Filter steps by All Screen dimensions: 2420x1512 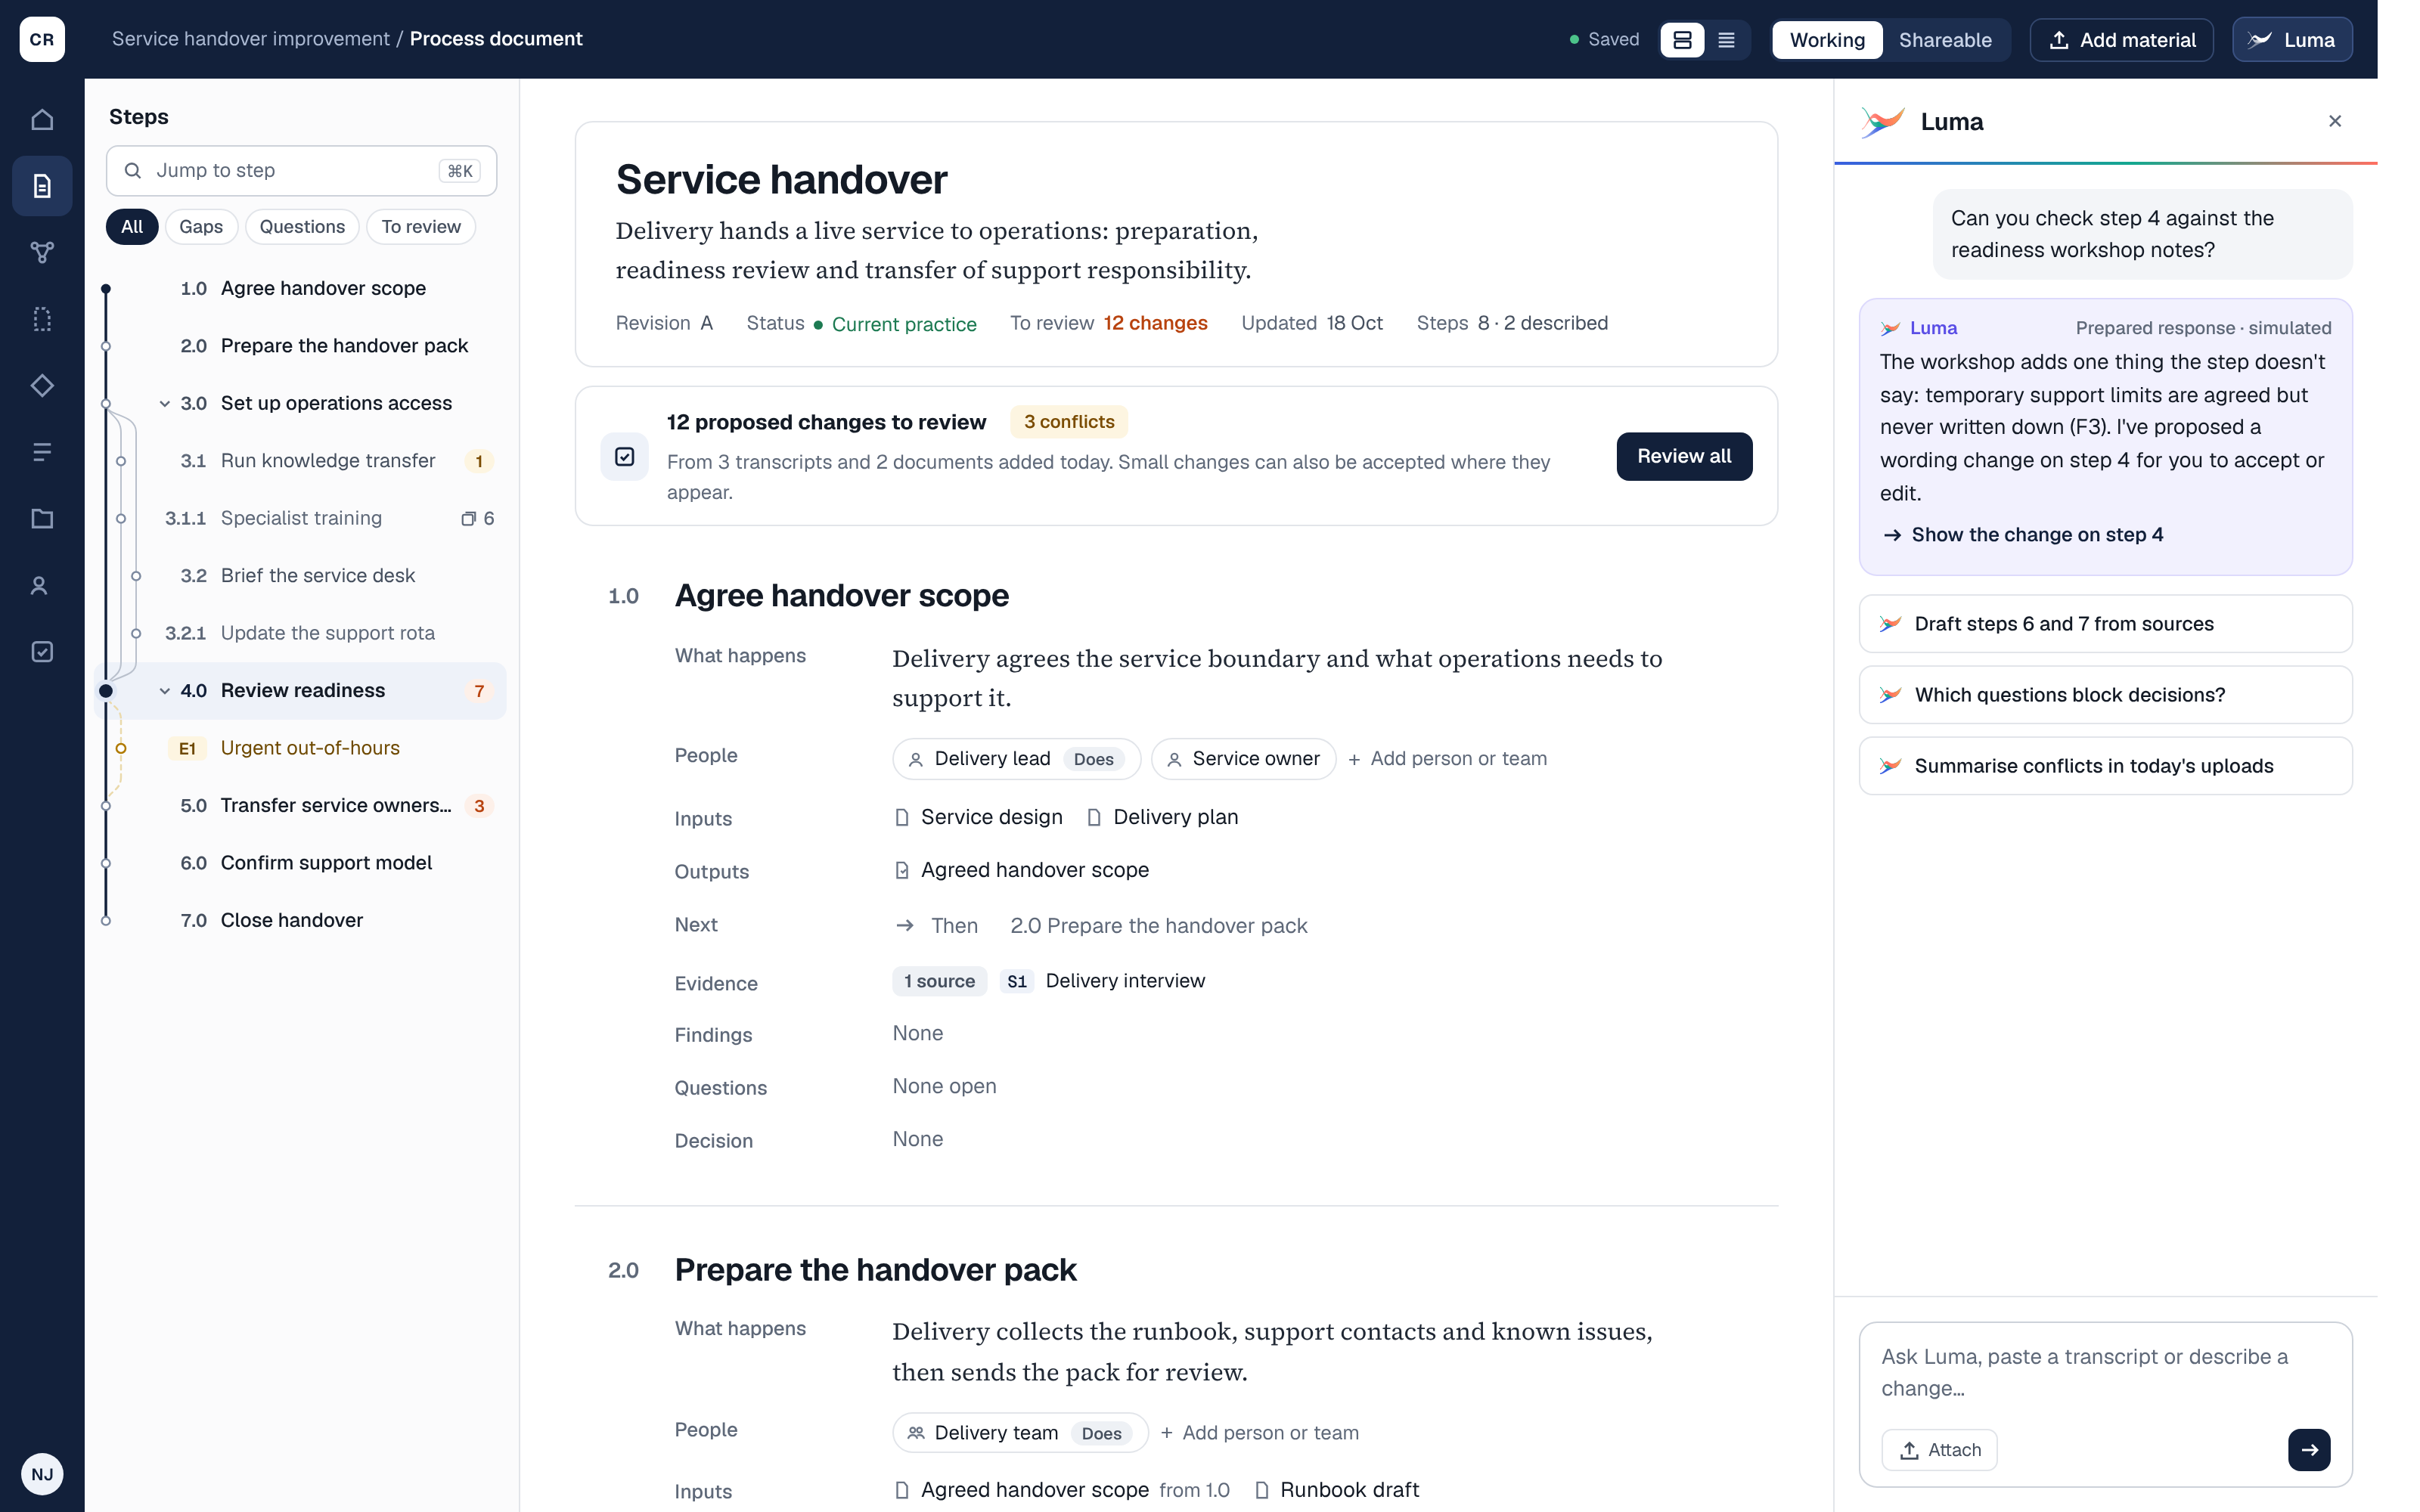132,227
